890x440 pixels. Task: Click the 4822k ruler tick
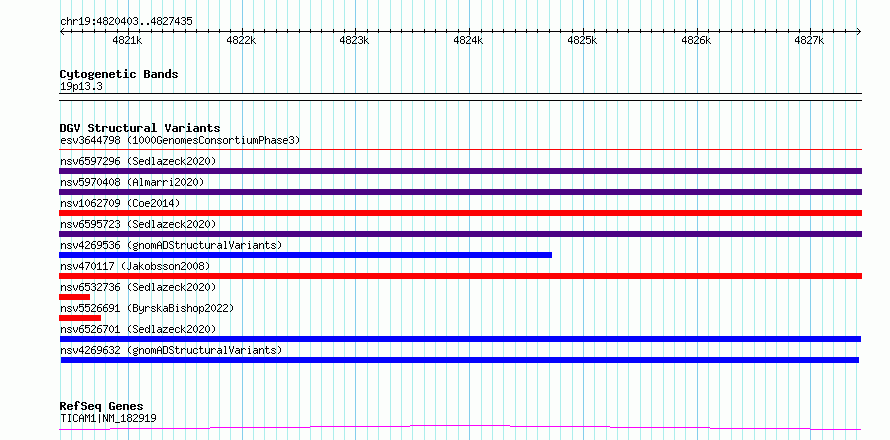point(242,40)
